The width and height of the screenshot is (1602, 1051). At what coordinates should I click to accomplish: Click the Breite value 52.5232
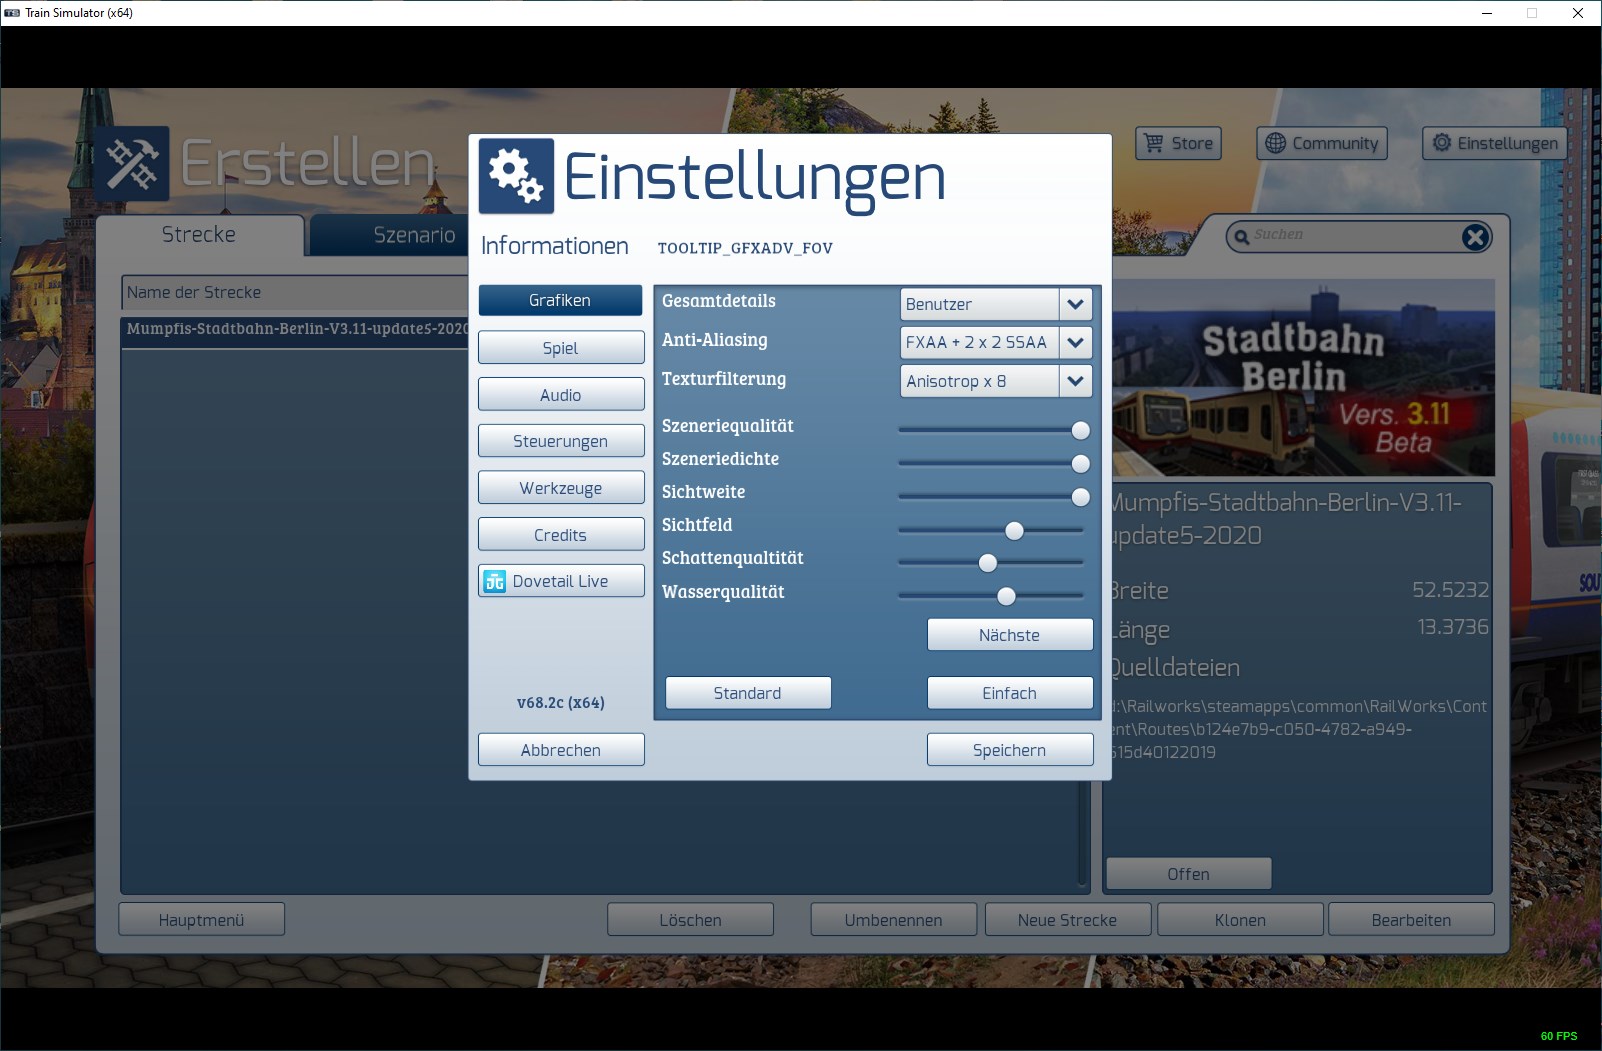1450,590
